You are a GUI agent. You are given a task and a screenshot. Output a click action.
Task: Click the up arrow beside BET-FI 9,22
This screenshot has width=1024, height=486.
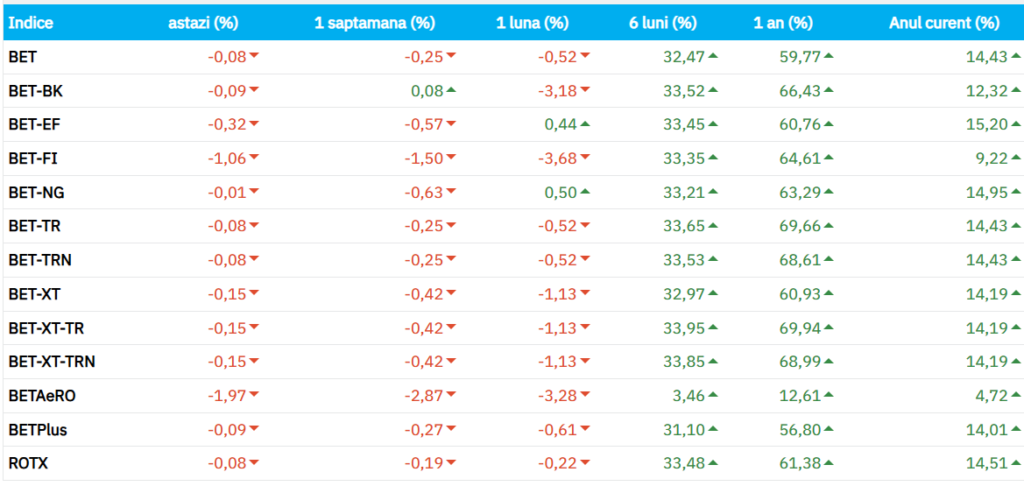click(1013, 158)
